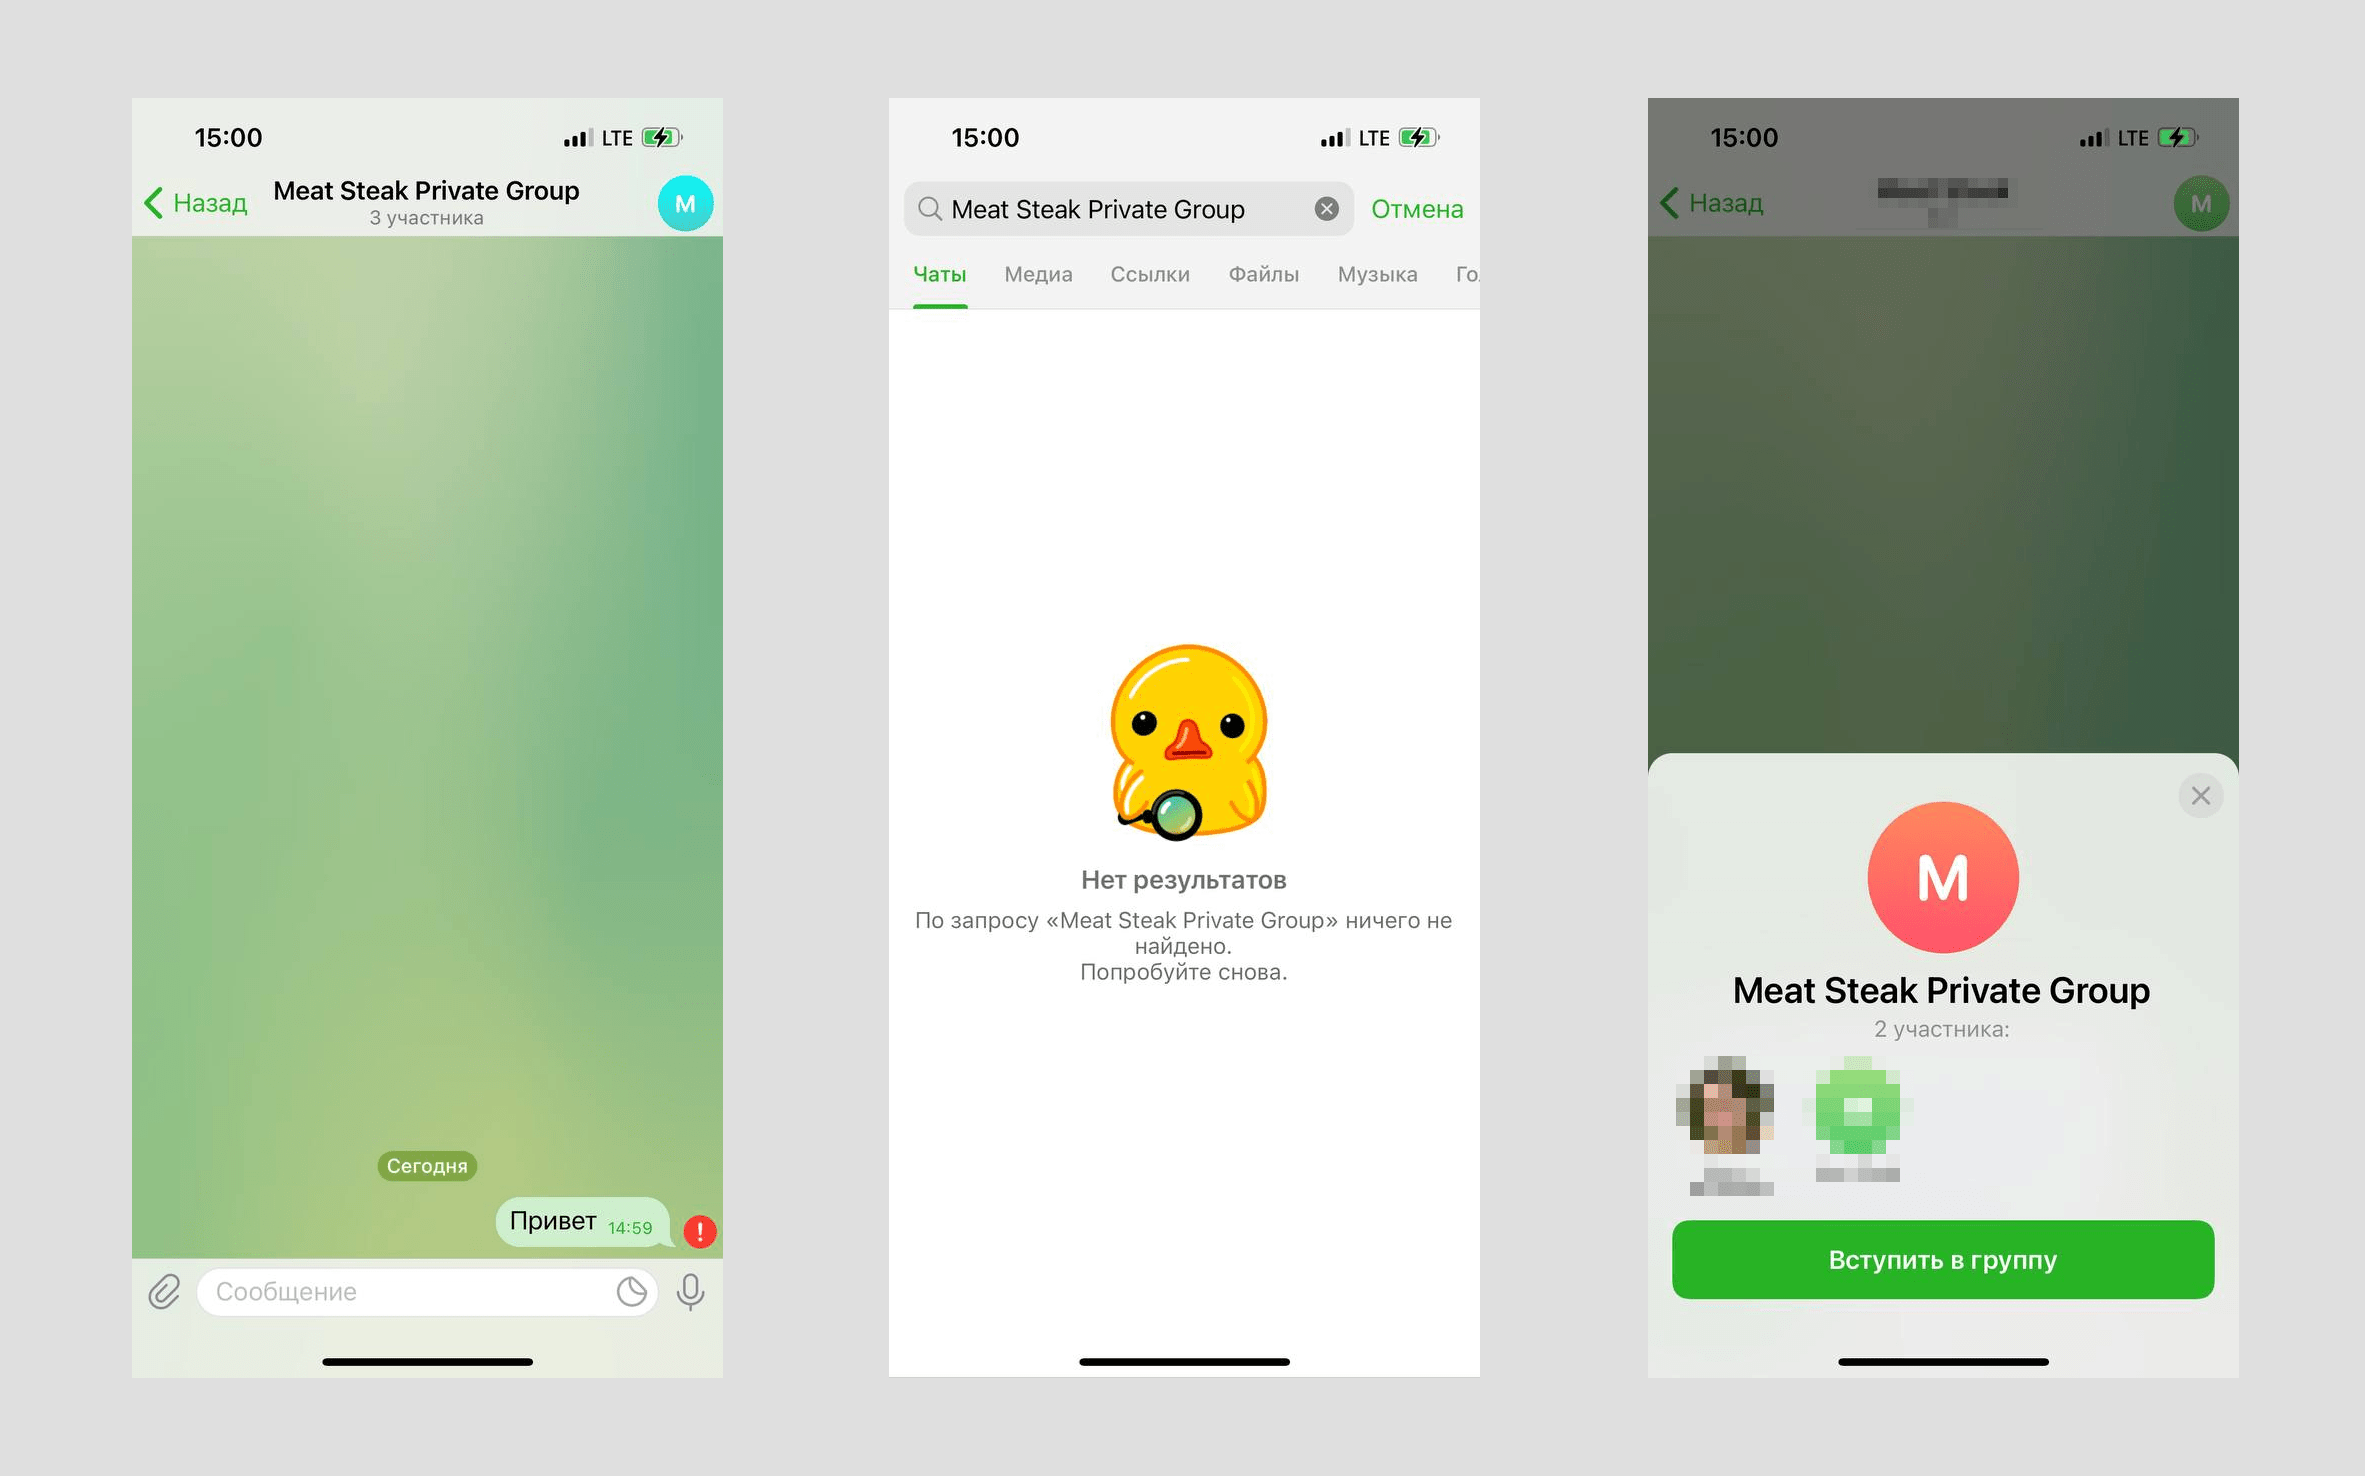Screen dimensions: 2365x1476
Task: Expand Ссылки tab in search results
Action: pos(1146,272)
